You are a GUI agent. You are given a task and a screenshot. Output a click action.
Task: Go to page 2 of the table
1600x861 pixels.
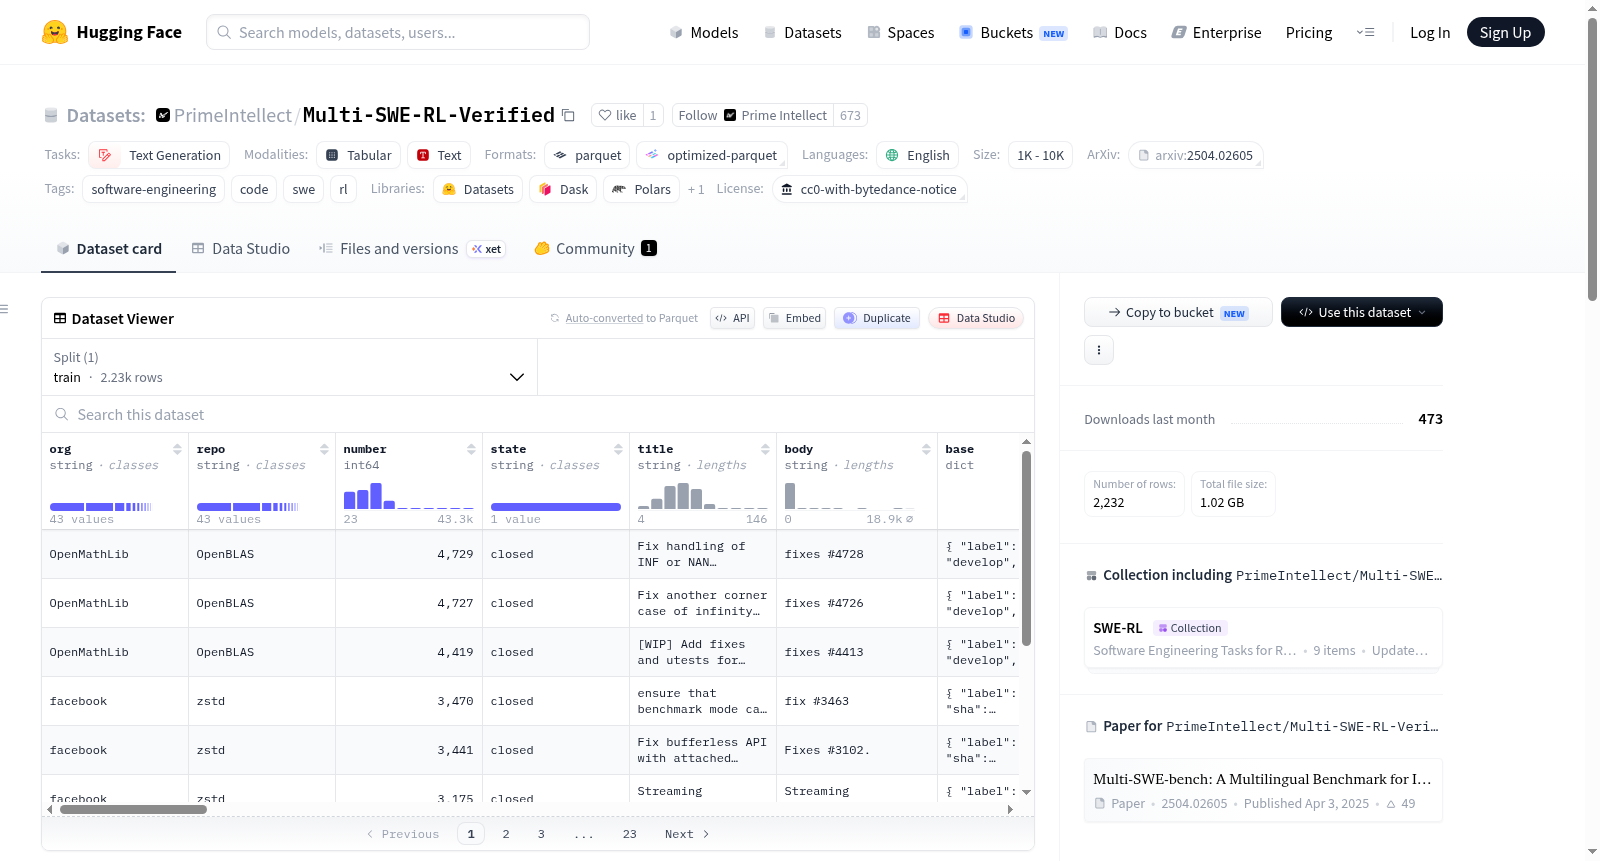tap(506, 834)
